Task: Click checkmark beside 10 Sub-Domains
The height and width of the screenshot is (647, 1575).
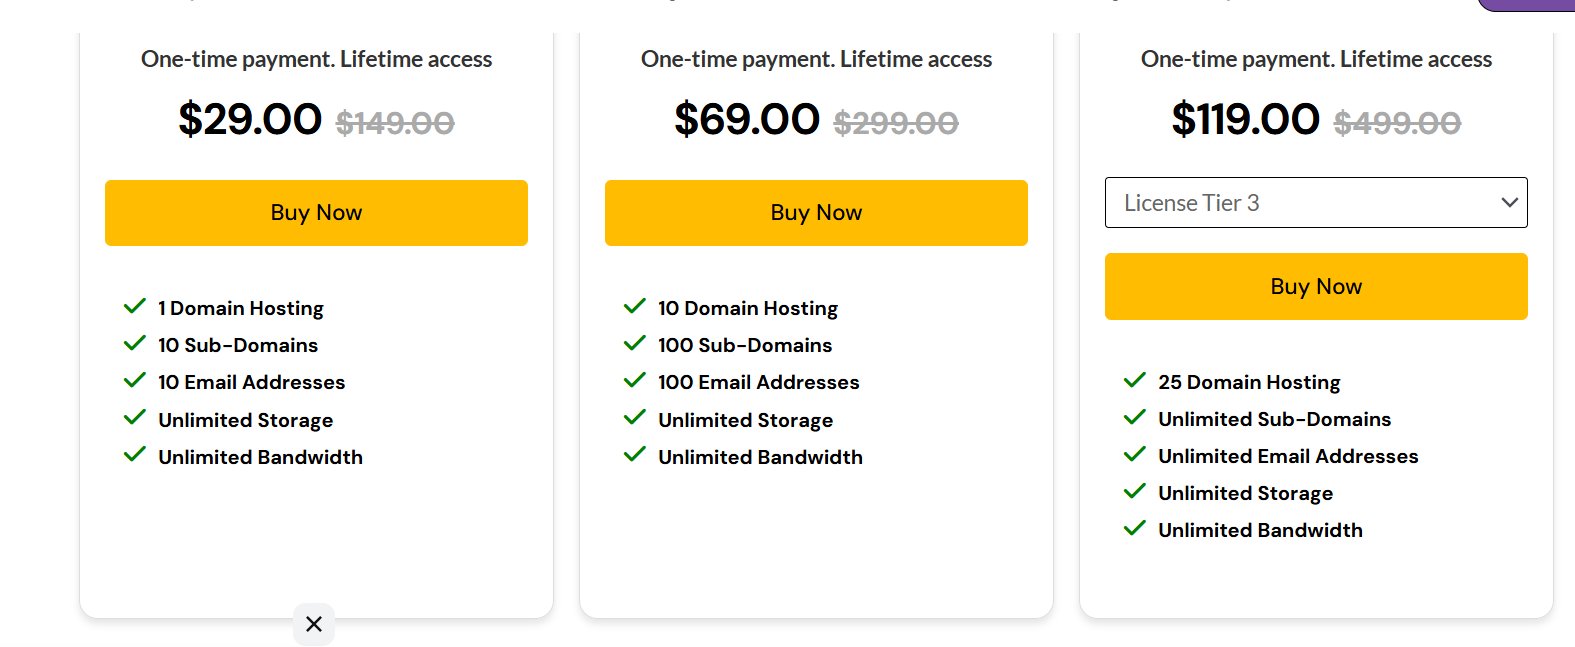Action: [135, 344]
